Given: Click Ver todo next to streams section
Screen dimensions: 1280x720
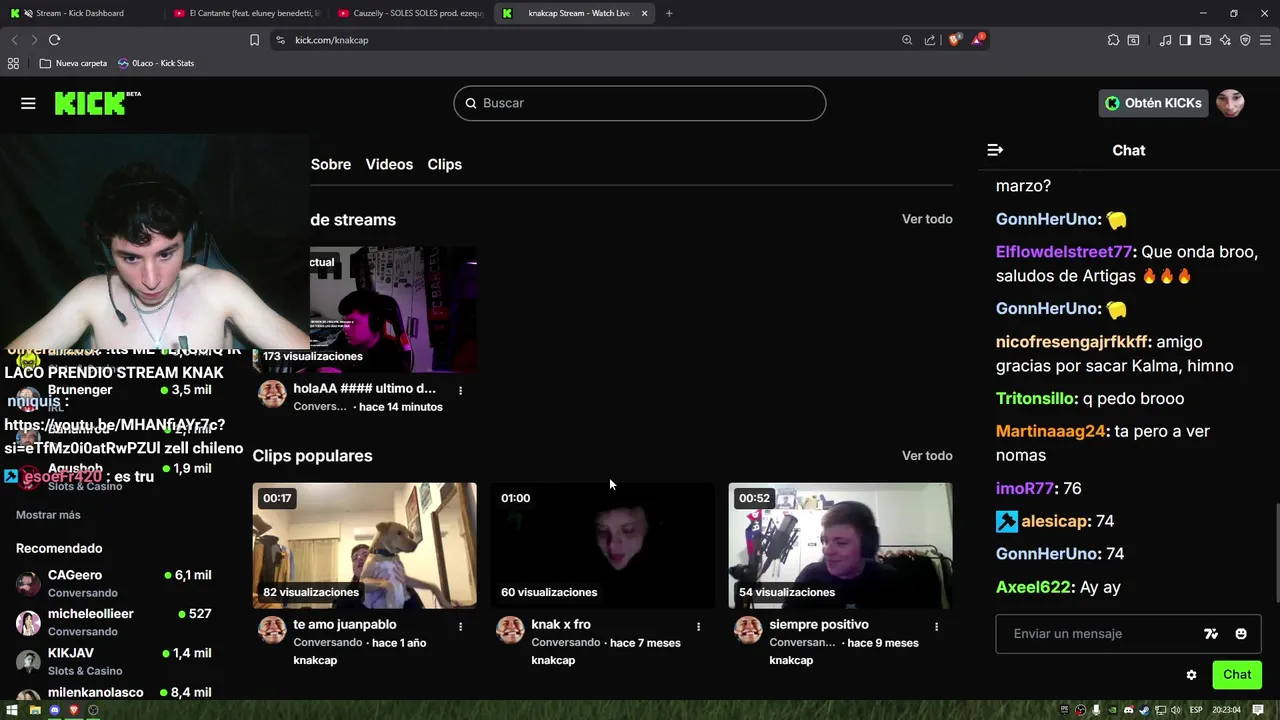Looking at the screenshot, I should [927, 219].
